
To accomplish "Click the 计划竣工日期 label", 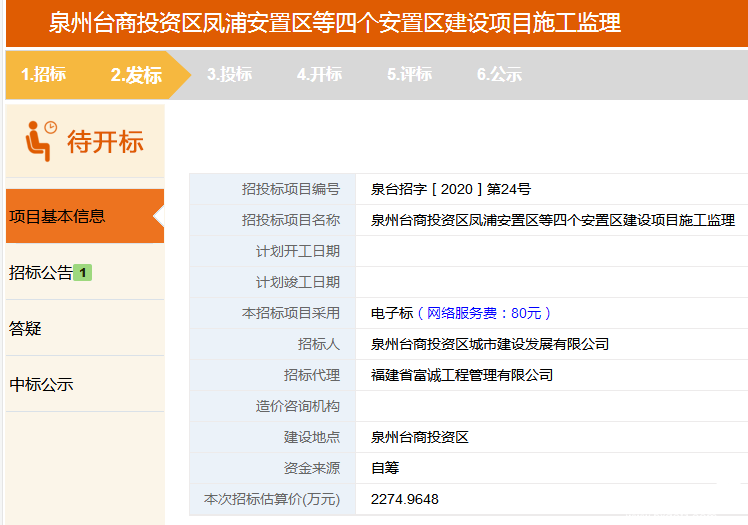I will coord(298,282).
